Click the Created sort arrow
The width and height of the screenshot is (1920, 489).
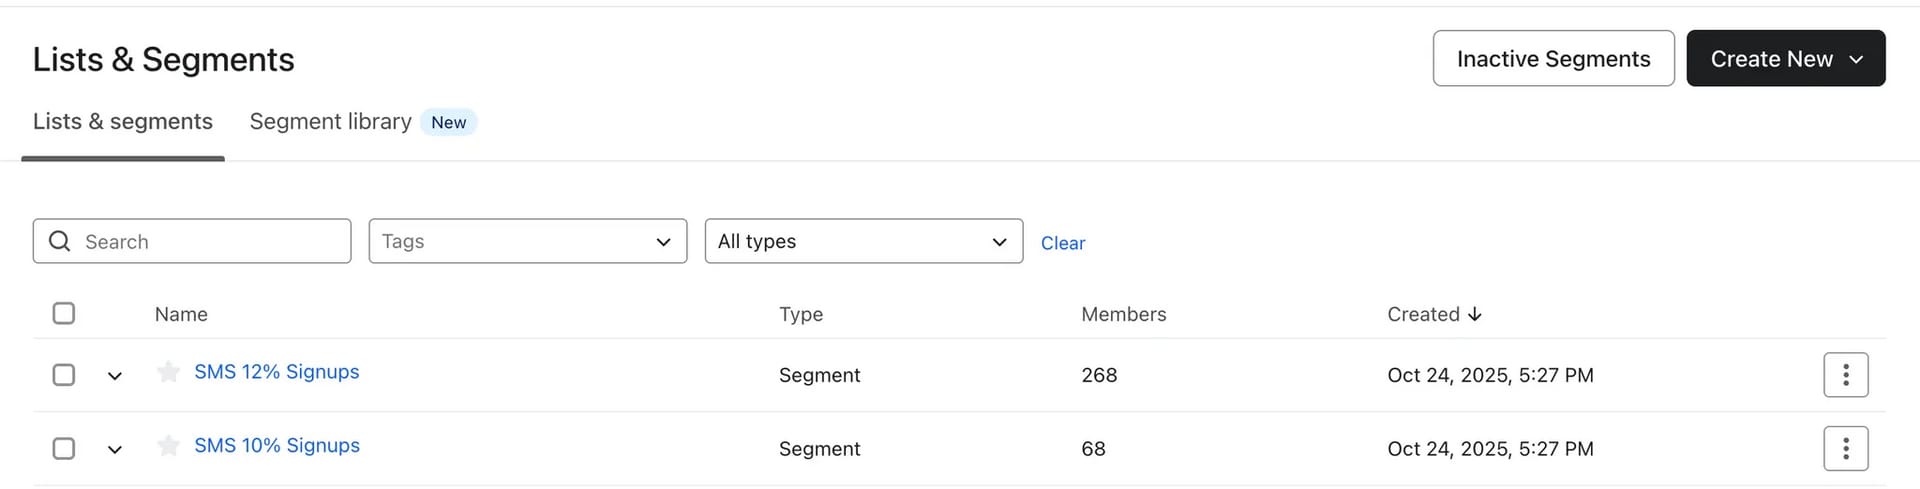1475,314
